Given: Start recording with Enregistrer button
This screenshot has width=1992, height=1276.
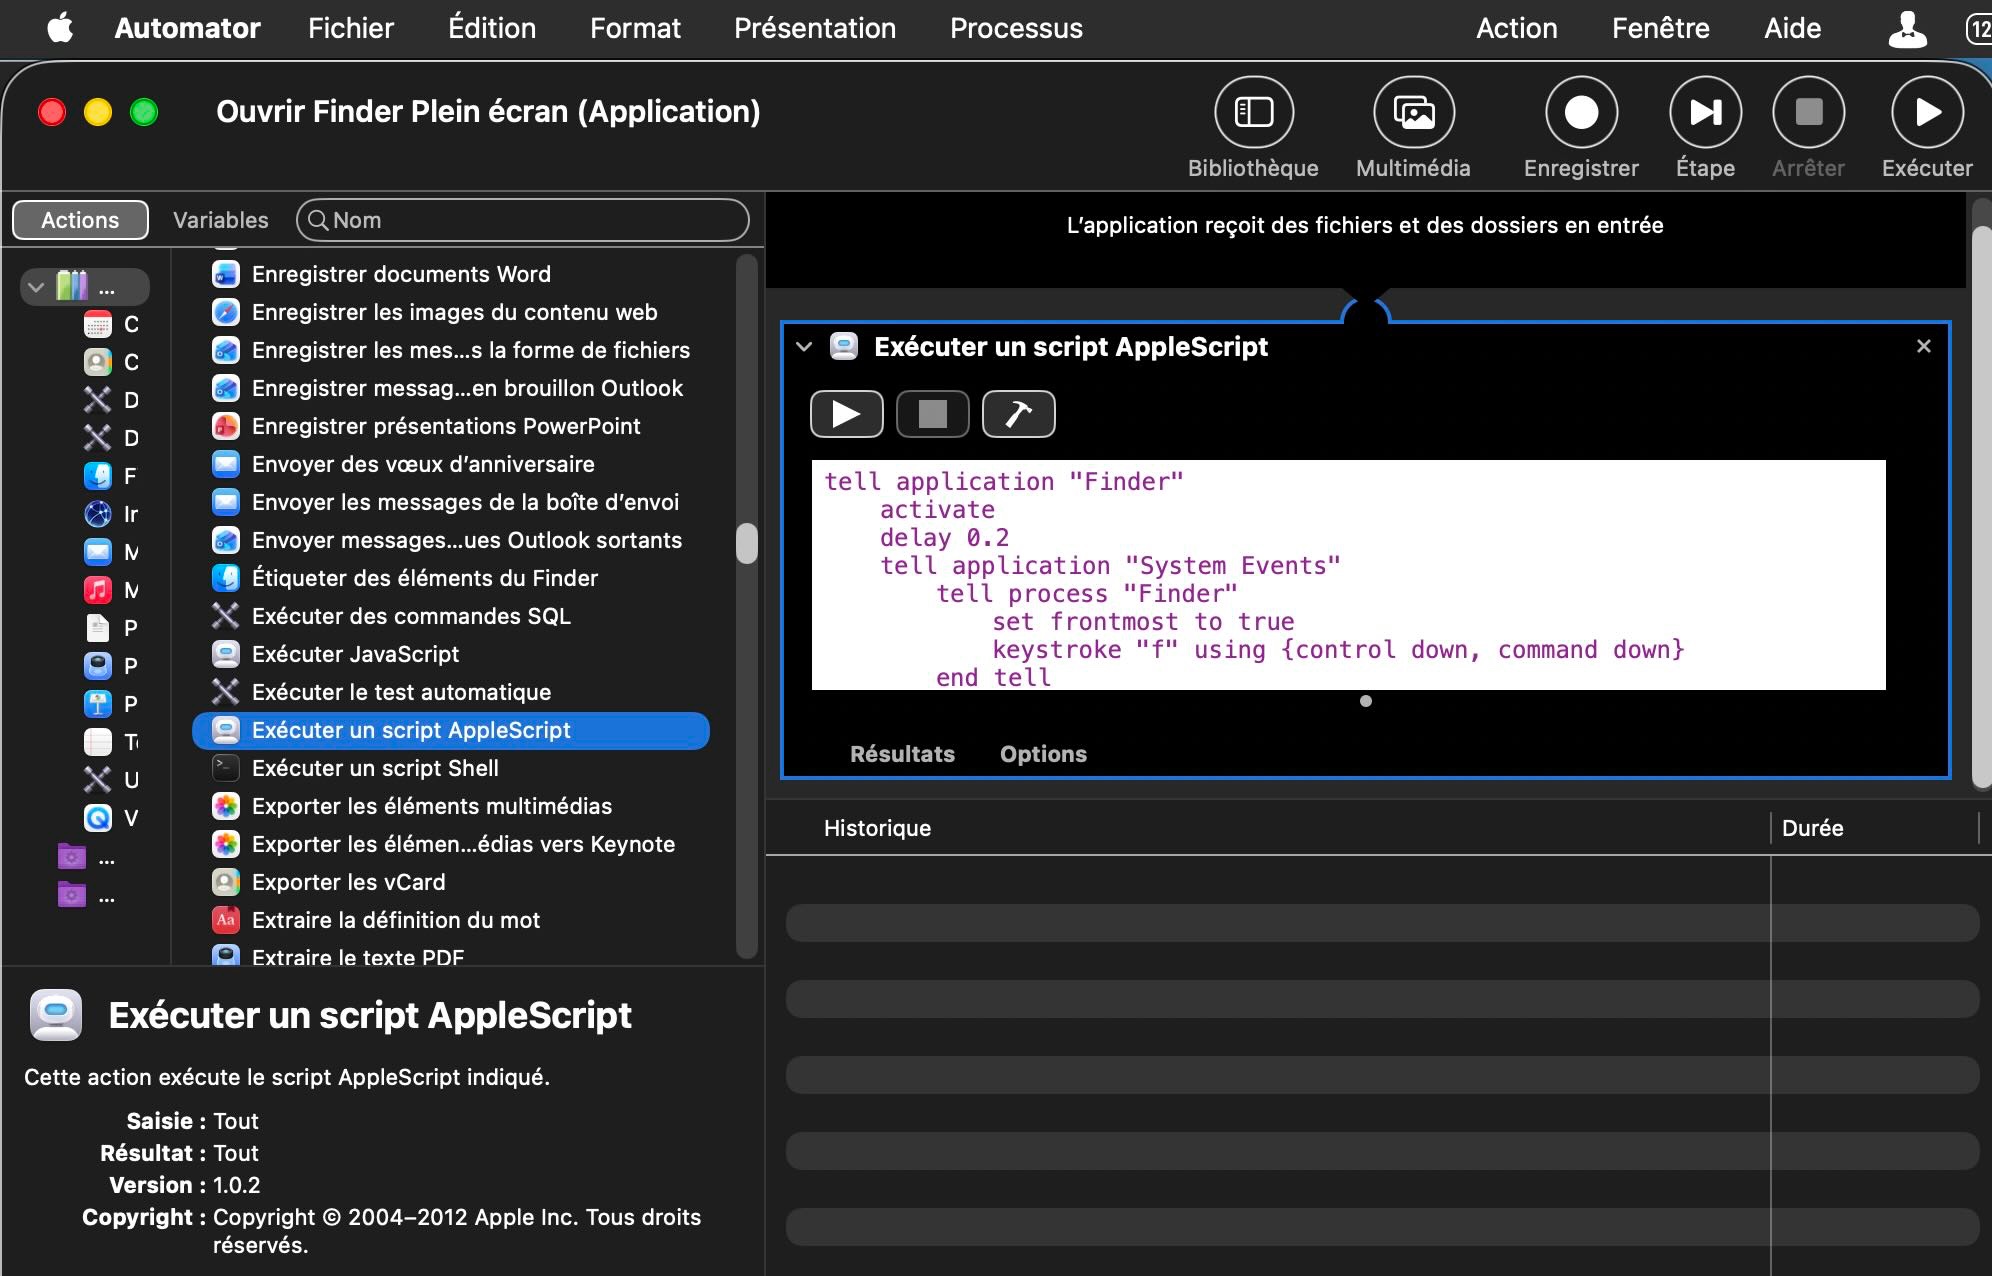Looking at the screenshot, I should (1580, 113).
